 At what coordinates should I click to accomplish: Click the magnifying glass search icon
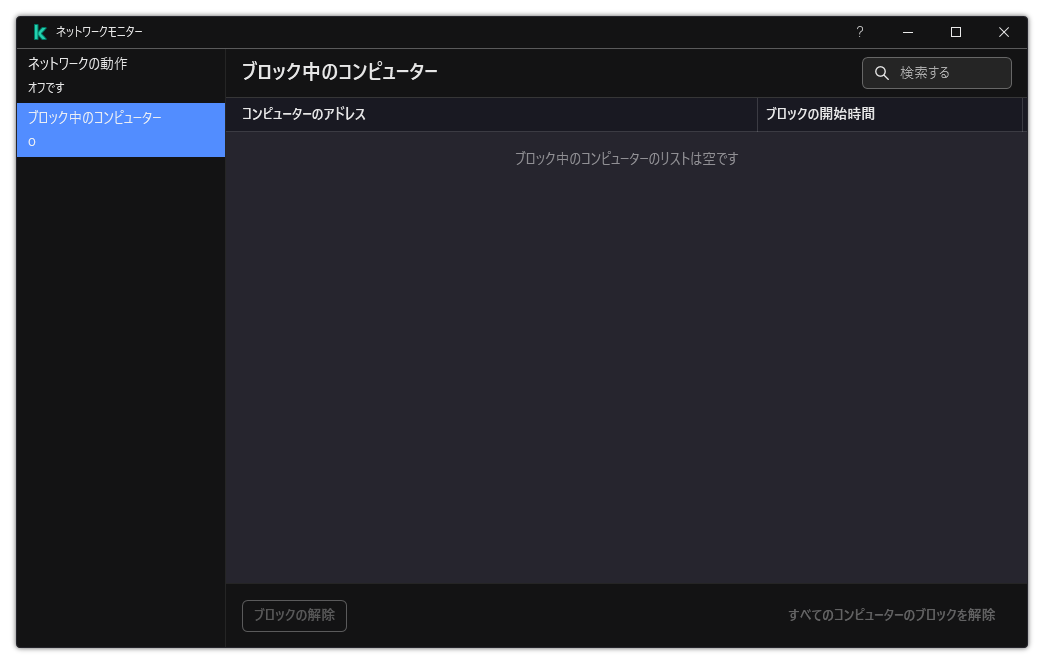click(881, 72)
